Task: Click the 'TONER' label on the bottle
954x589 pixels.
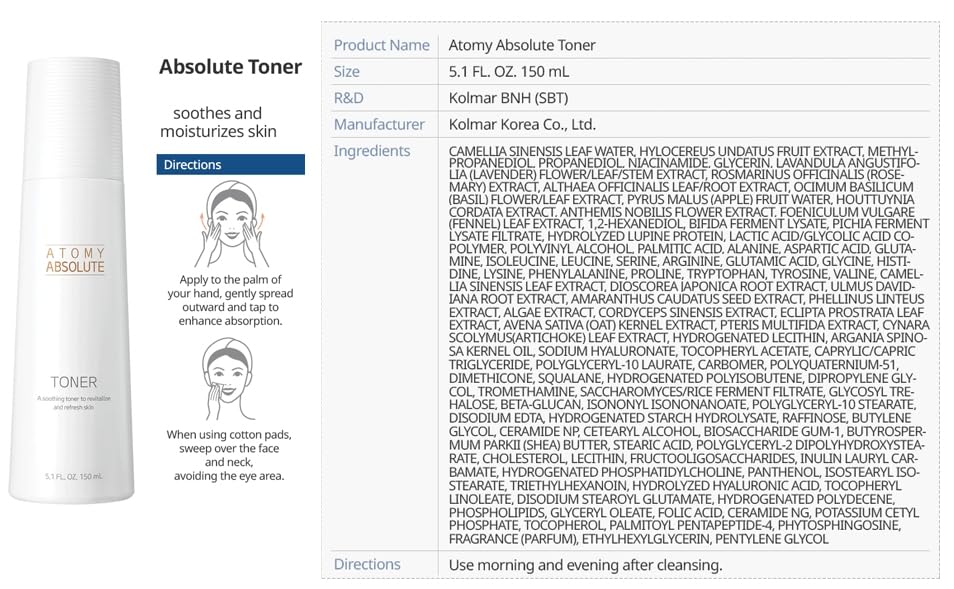Action: pyautogui.click(x=74, y=382)
